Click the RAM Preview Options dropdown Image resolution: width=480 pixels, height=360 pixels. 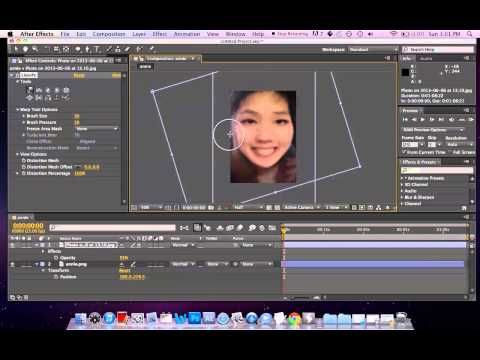point(433,129)
